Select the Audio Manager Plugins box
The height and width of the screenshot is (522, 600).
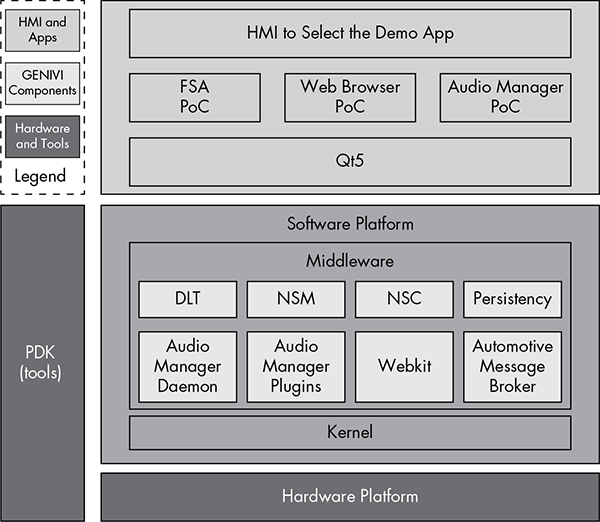click(x=296, y=365)
